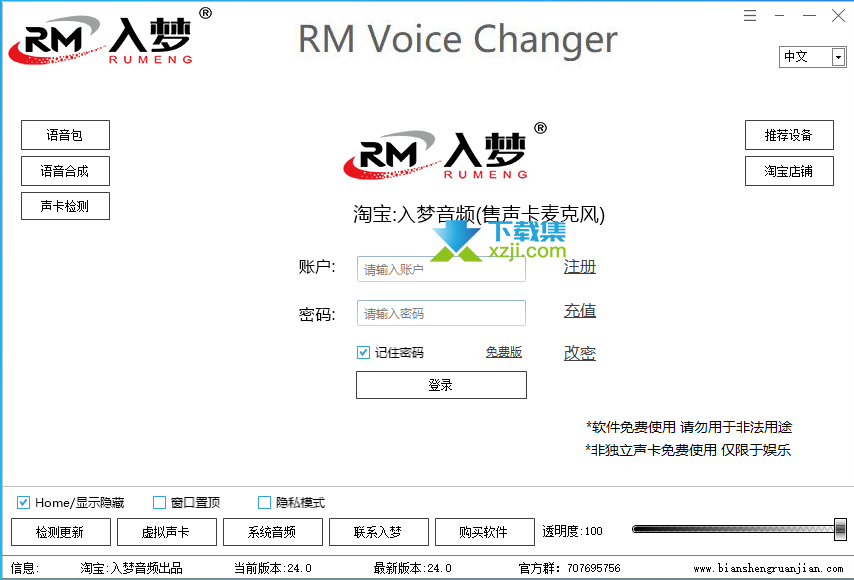Focus the 账户 account input field
Image resolution: width=854 pixels, height=580 pixels.
click(441, 269)
